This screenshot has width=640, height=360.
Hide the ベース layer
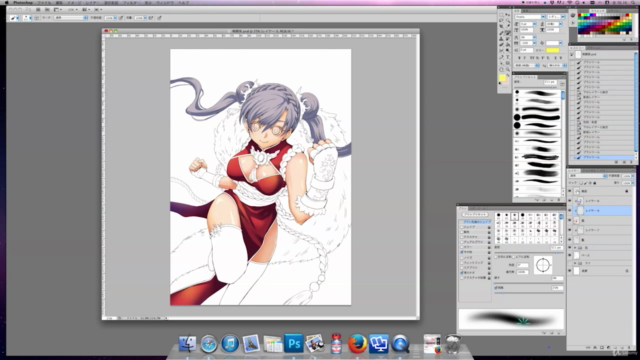570,255
